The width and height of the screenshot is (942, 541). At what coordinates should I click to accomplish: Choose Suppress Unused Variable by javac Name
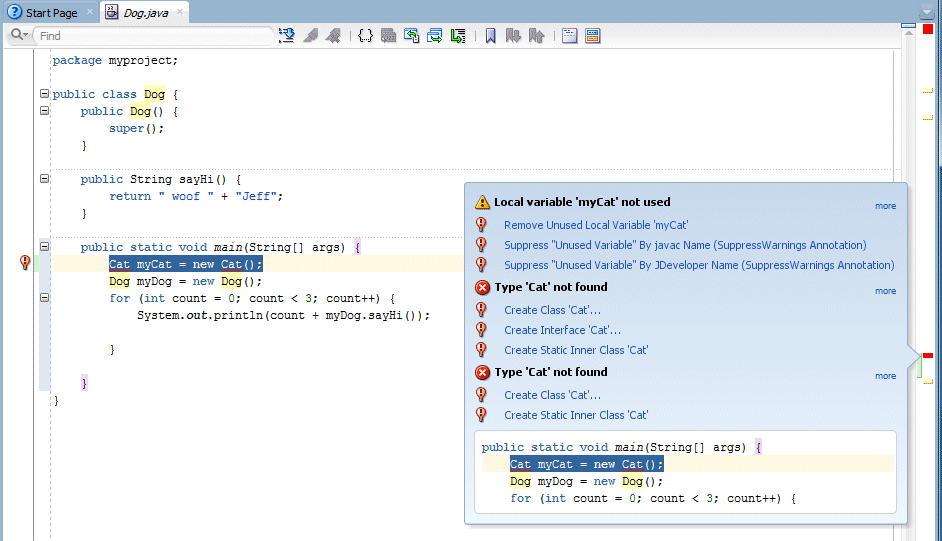[685, 245]
